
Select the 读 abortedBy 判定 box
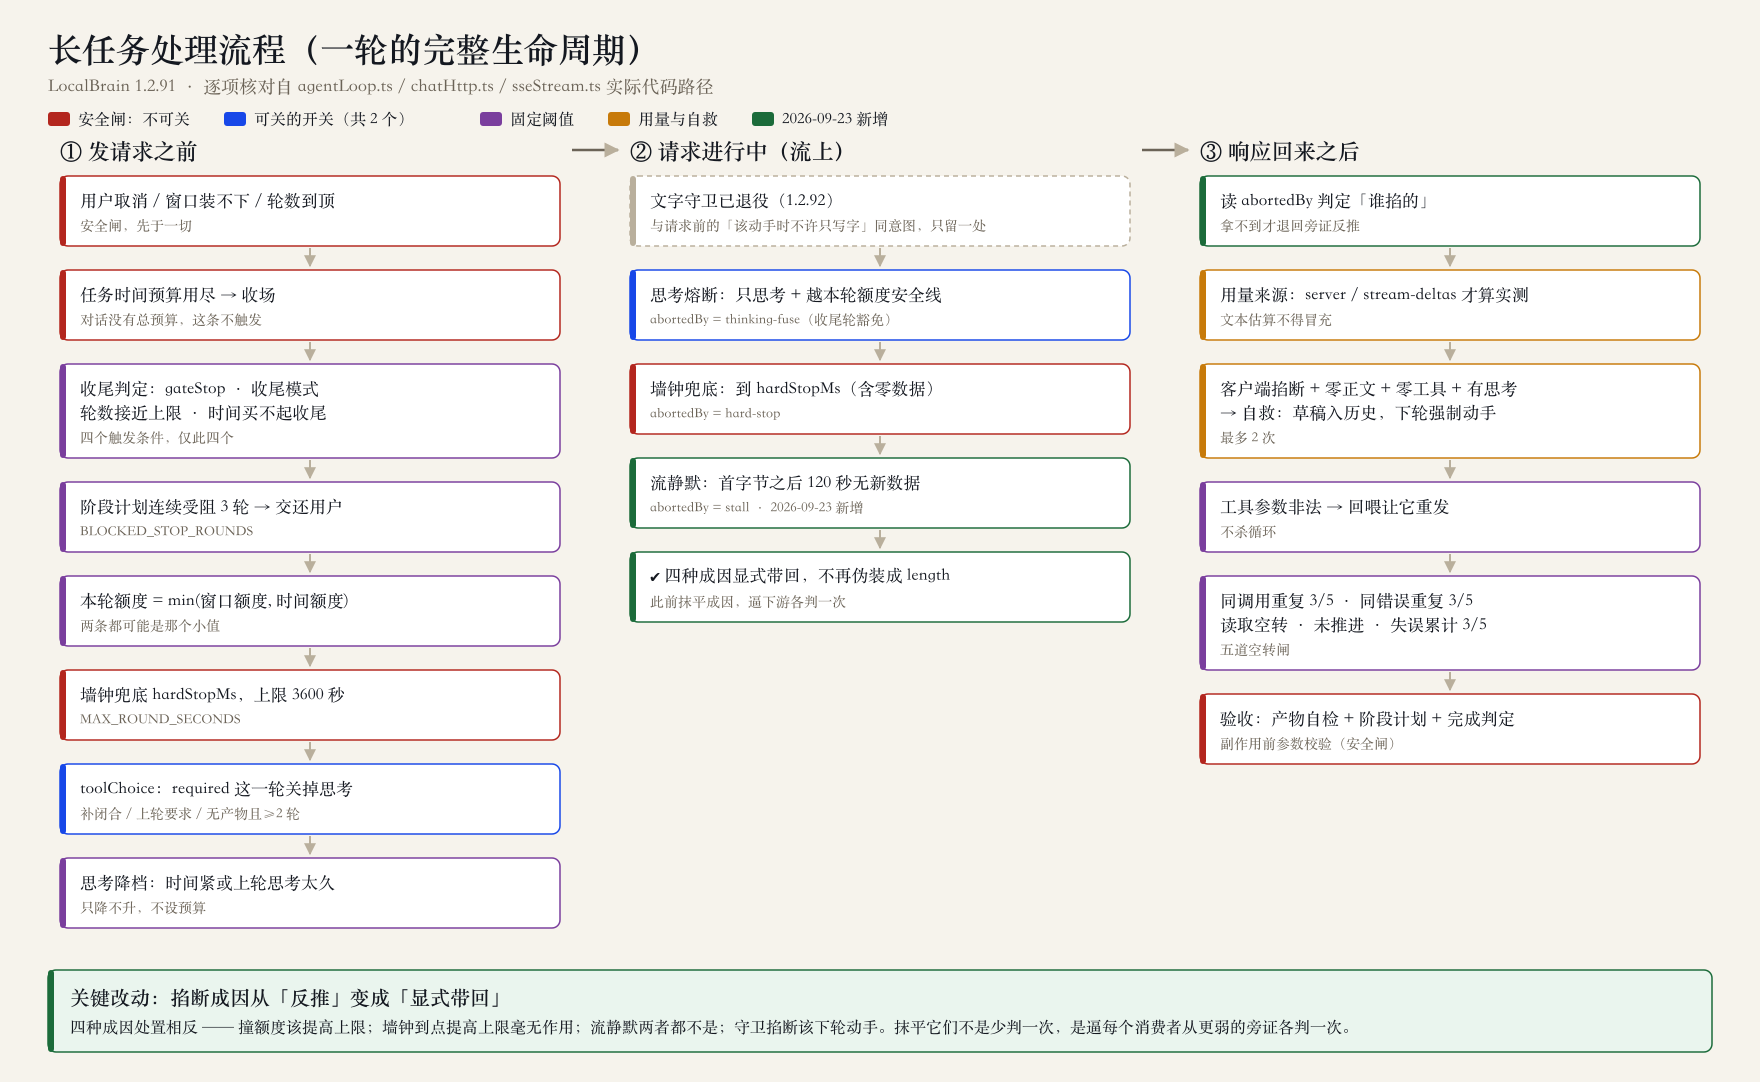coord(1450,211)
